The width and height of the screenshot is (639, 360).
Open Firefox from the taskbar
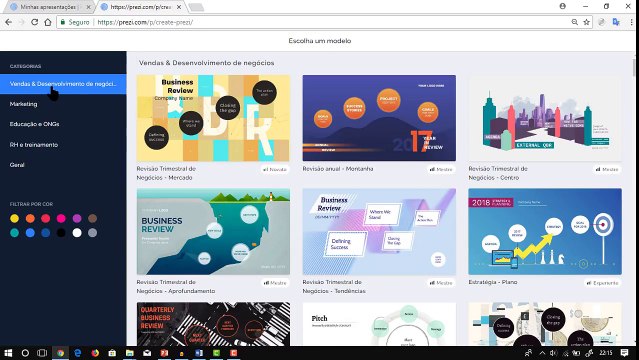95,353
